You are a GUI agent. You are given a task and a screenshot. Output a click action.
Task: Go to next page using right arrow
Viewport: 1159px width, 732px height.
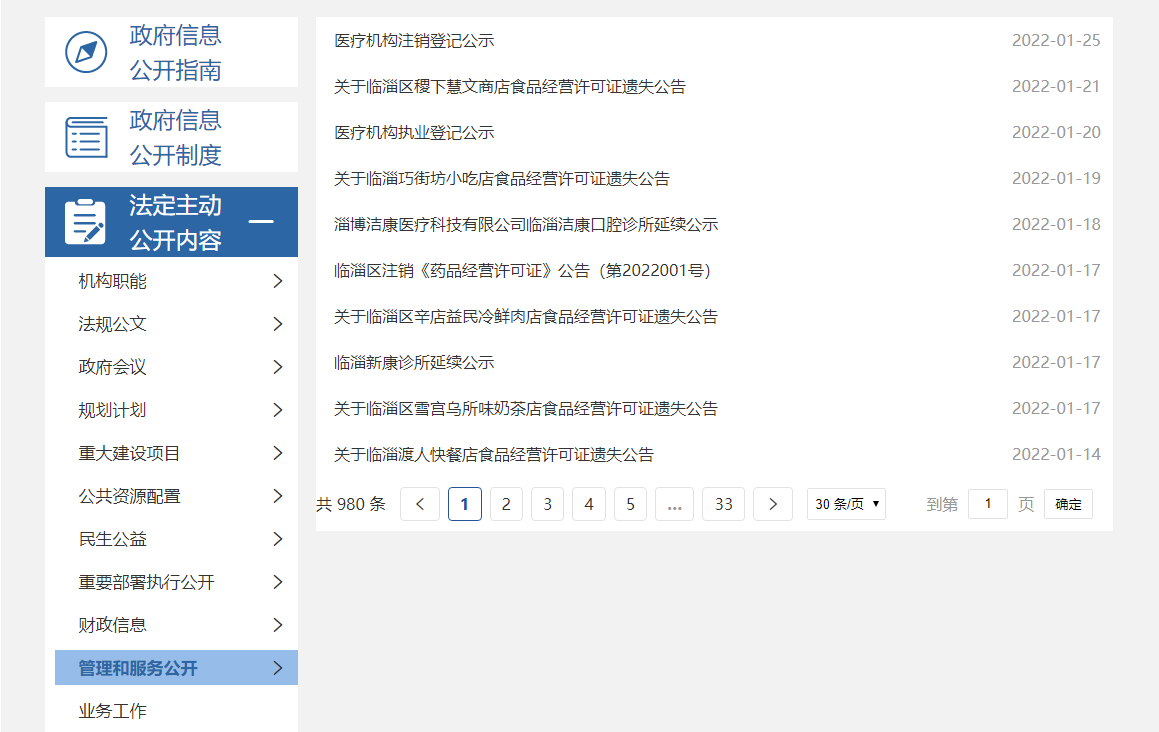(772, 504)
